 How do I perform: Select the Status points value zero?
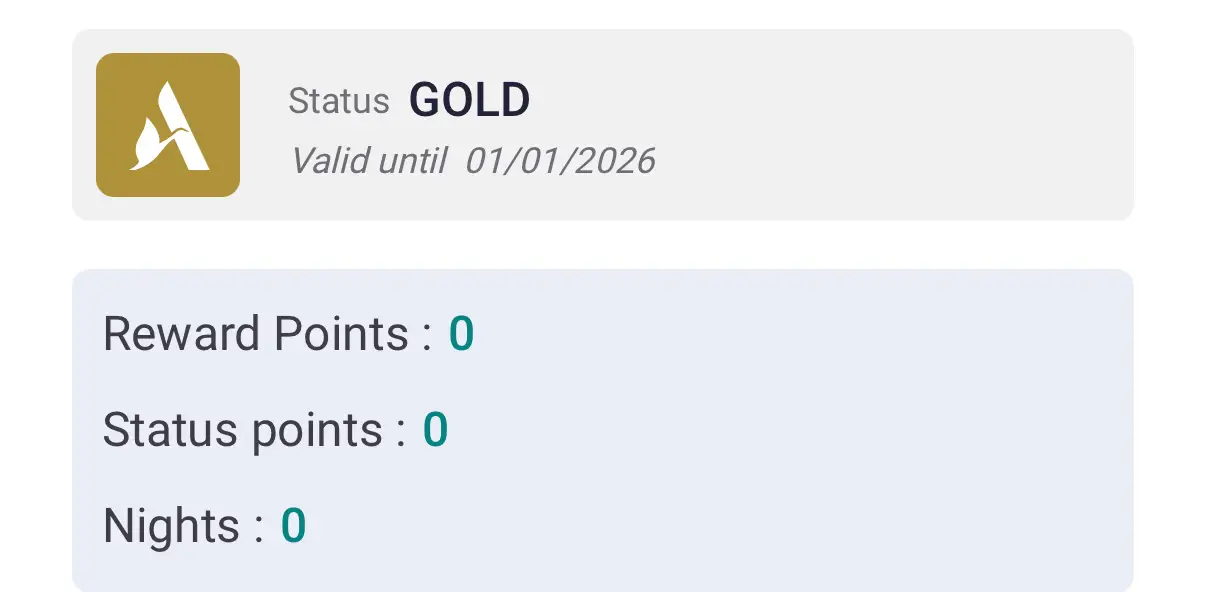(435, 430)
